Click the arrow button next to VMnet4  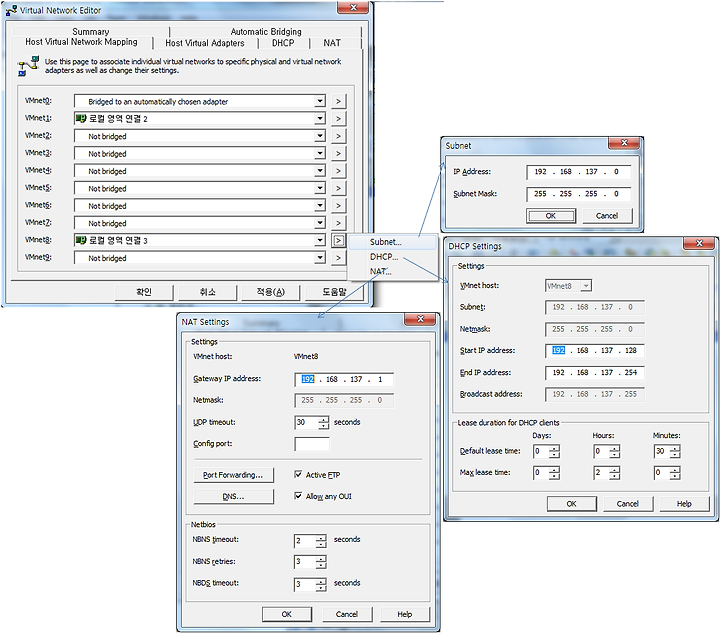pyautogui.click(x=338, y=171)
